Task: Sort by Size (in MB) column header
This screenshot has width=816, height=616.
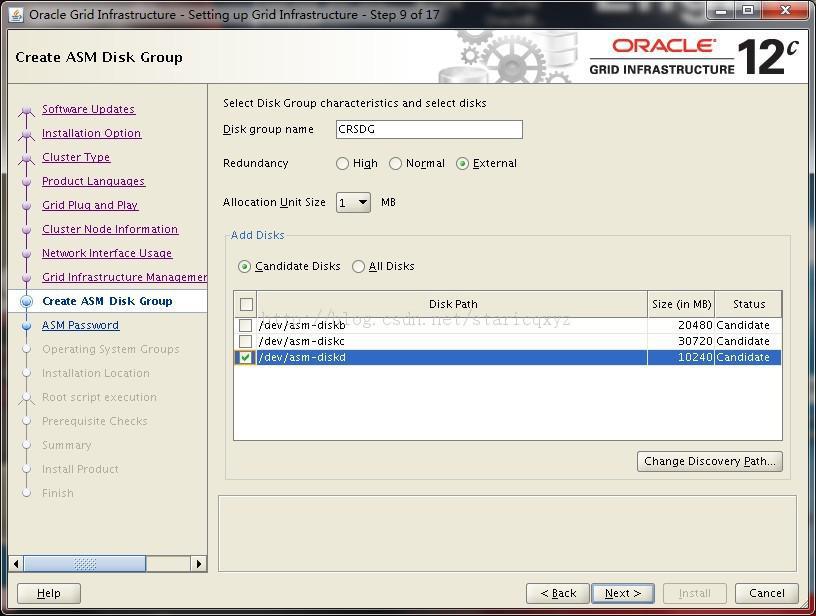Action: (681, 304)
